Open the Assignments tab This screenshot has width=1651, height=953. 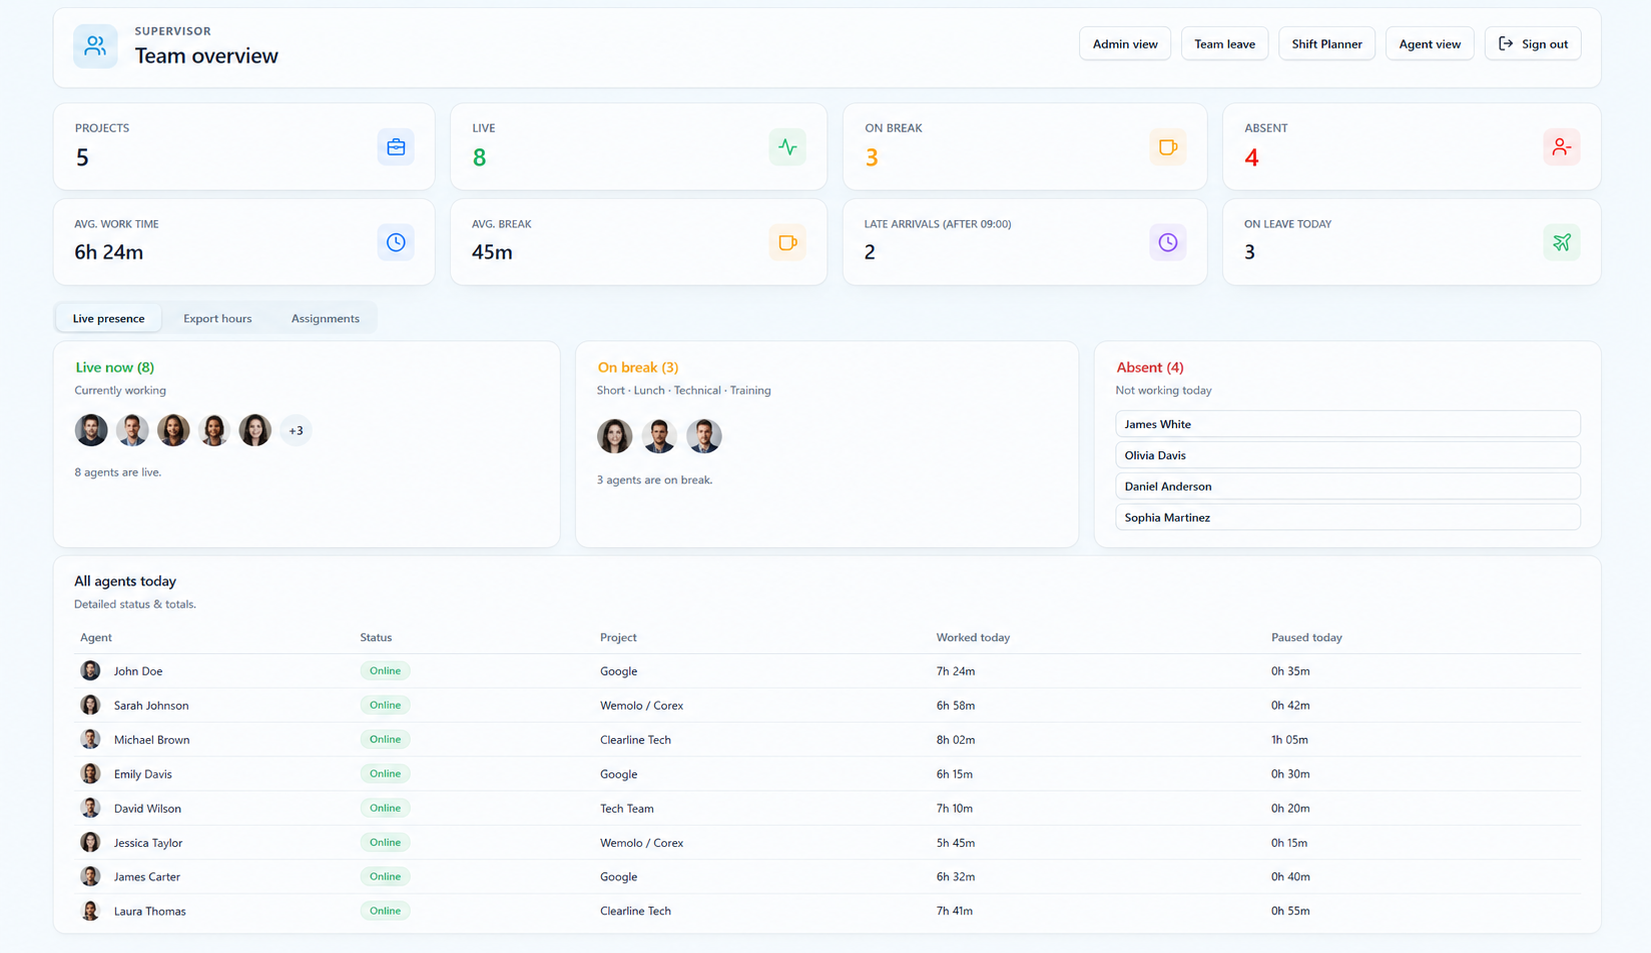click(x=325, y=318)
